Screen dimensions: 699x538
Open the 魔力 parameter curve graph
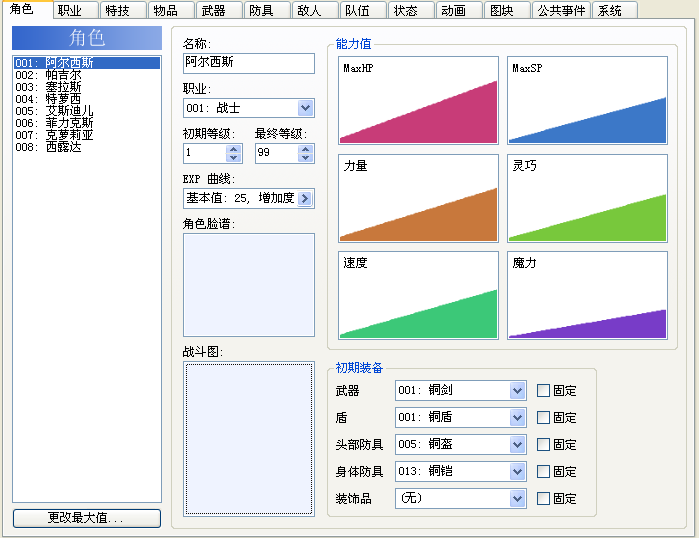587,296
